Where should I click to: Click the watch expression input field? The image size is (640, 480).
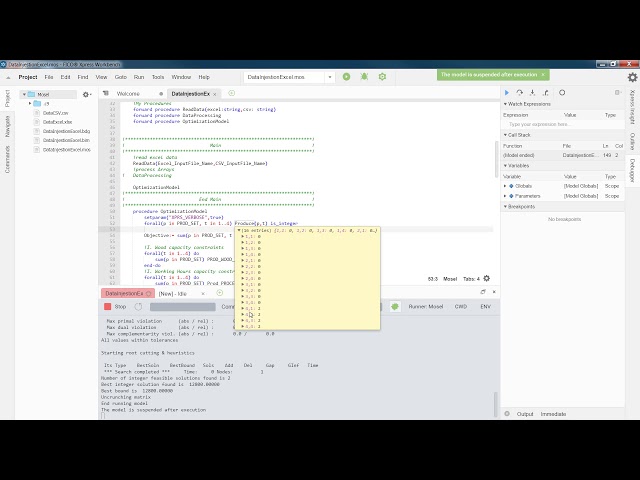pos(562,124)
